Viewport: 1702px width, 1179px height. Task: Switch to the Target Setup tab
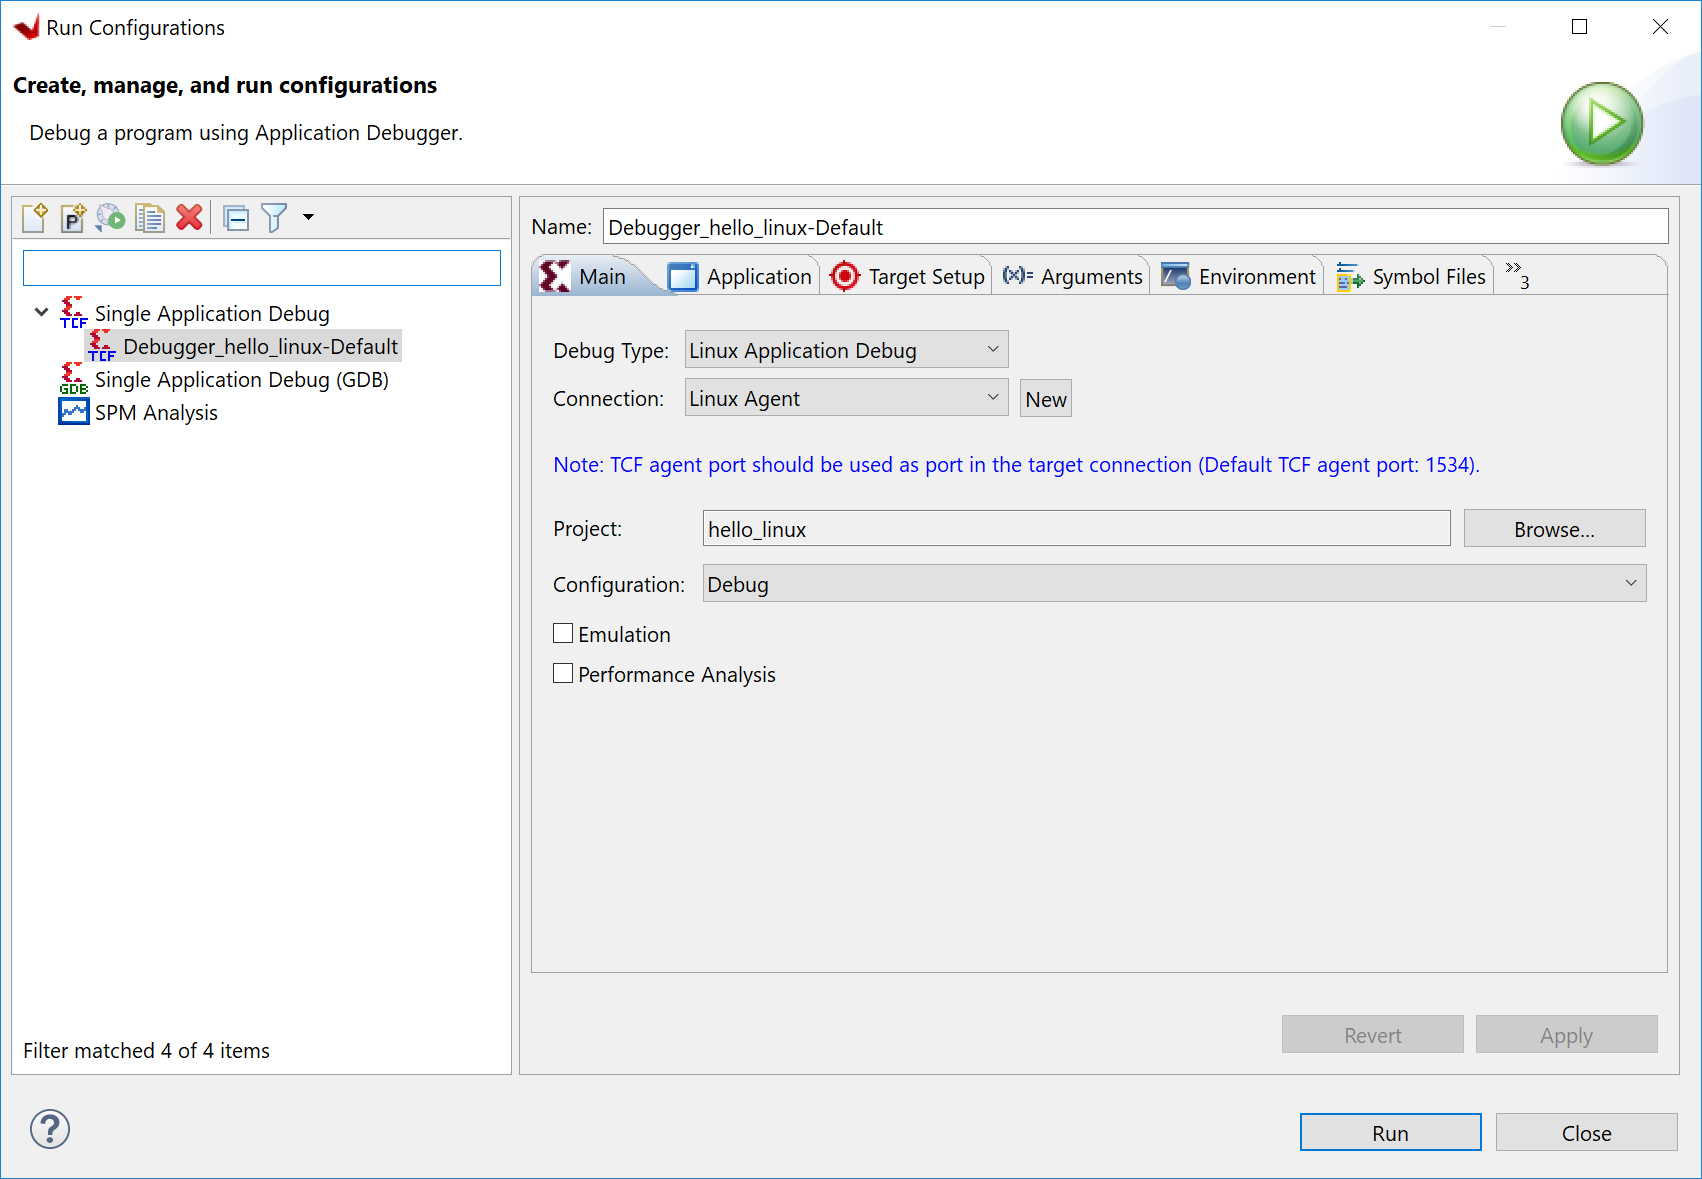coord(908,277)
